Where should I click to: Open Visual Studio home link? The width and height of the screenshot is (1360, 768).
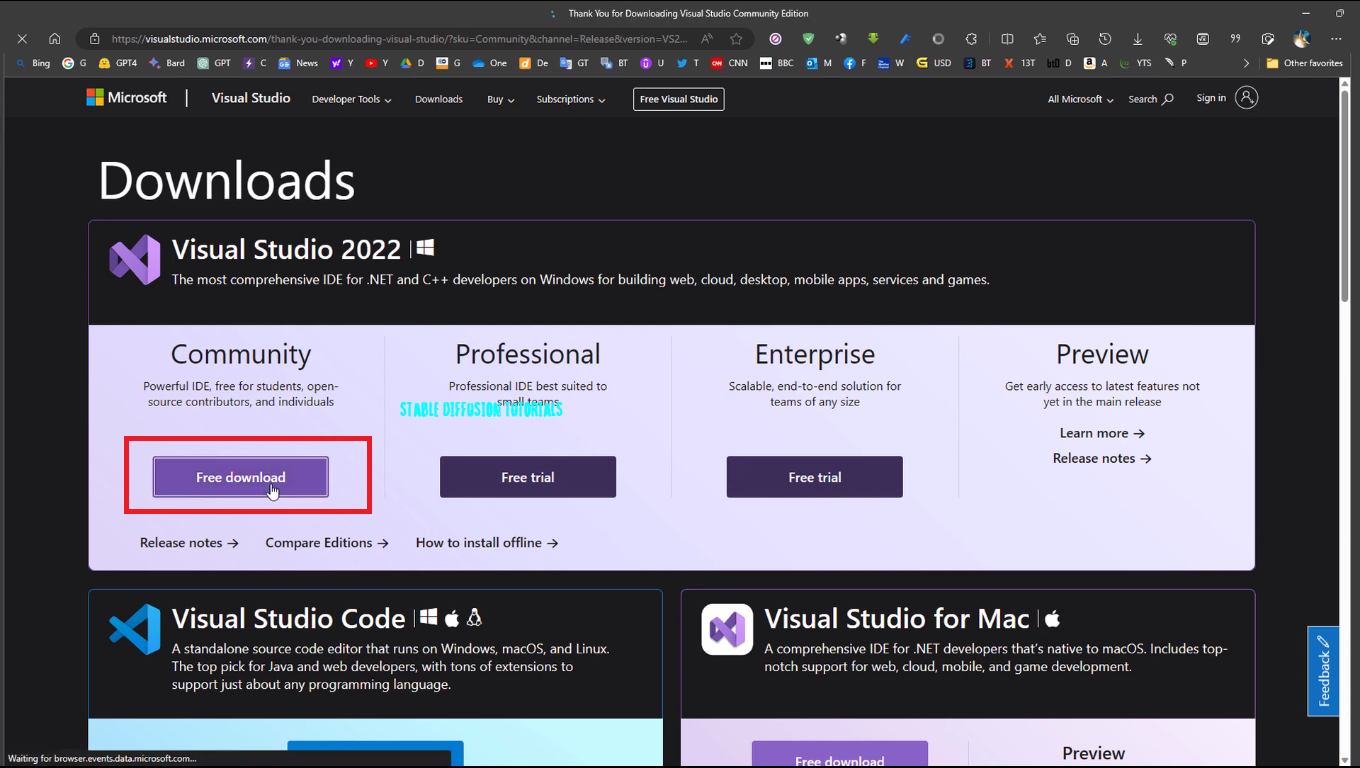tap(251, 98)
